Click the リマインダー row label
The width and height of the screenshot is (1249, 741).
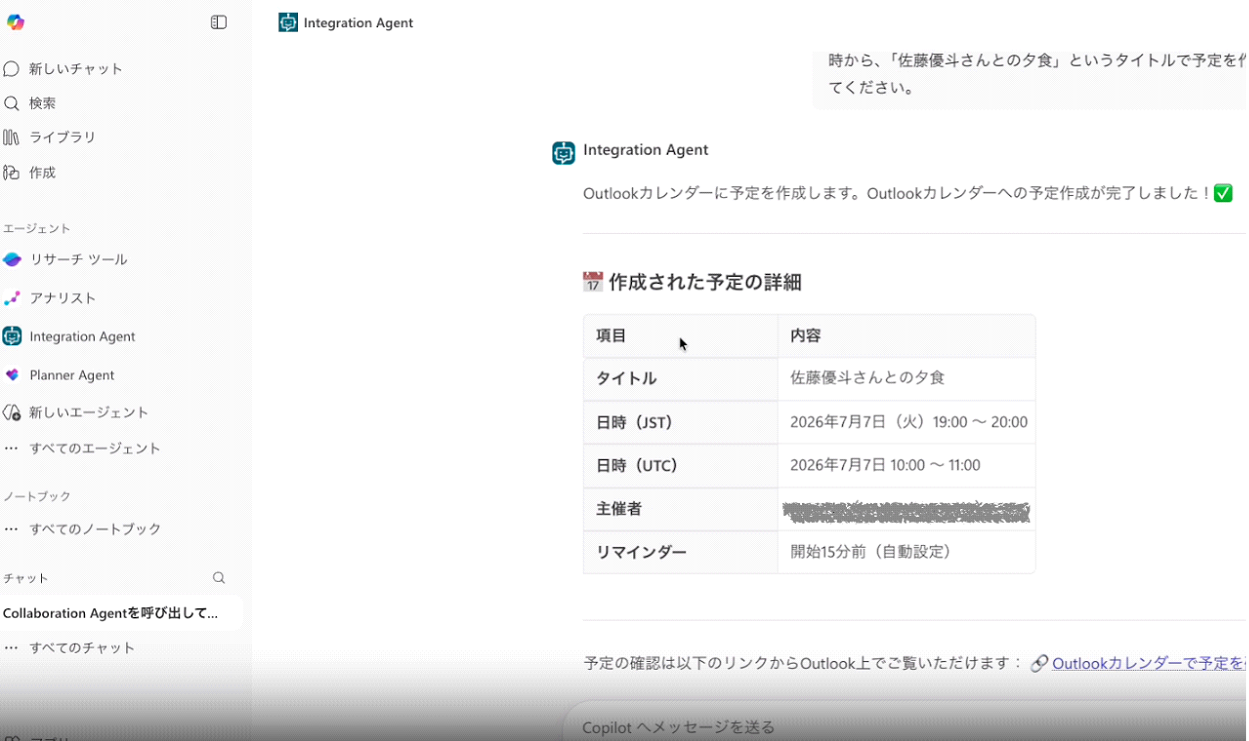(641, 552)
